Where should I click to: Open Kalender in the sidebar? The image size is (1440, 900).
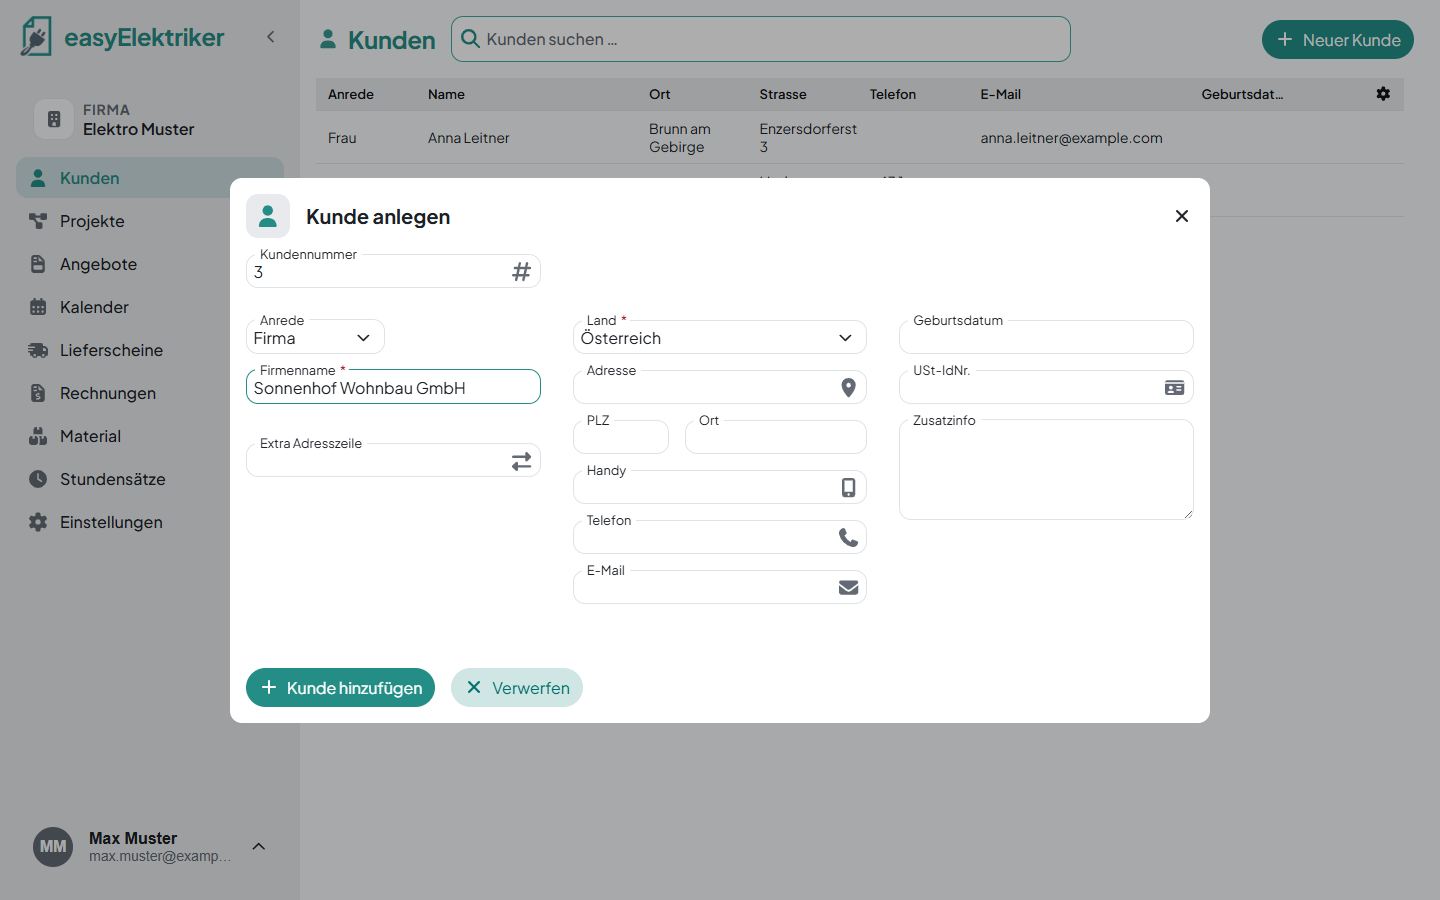pyautogui.click(x=150, y=307)
